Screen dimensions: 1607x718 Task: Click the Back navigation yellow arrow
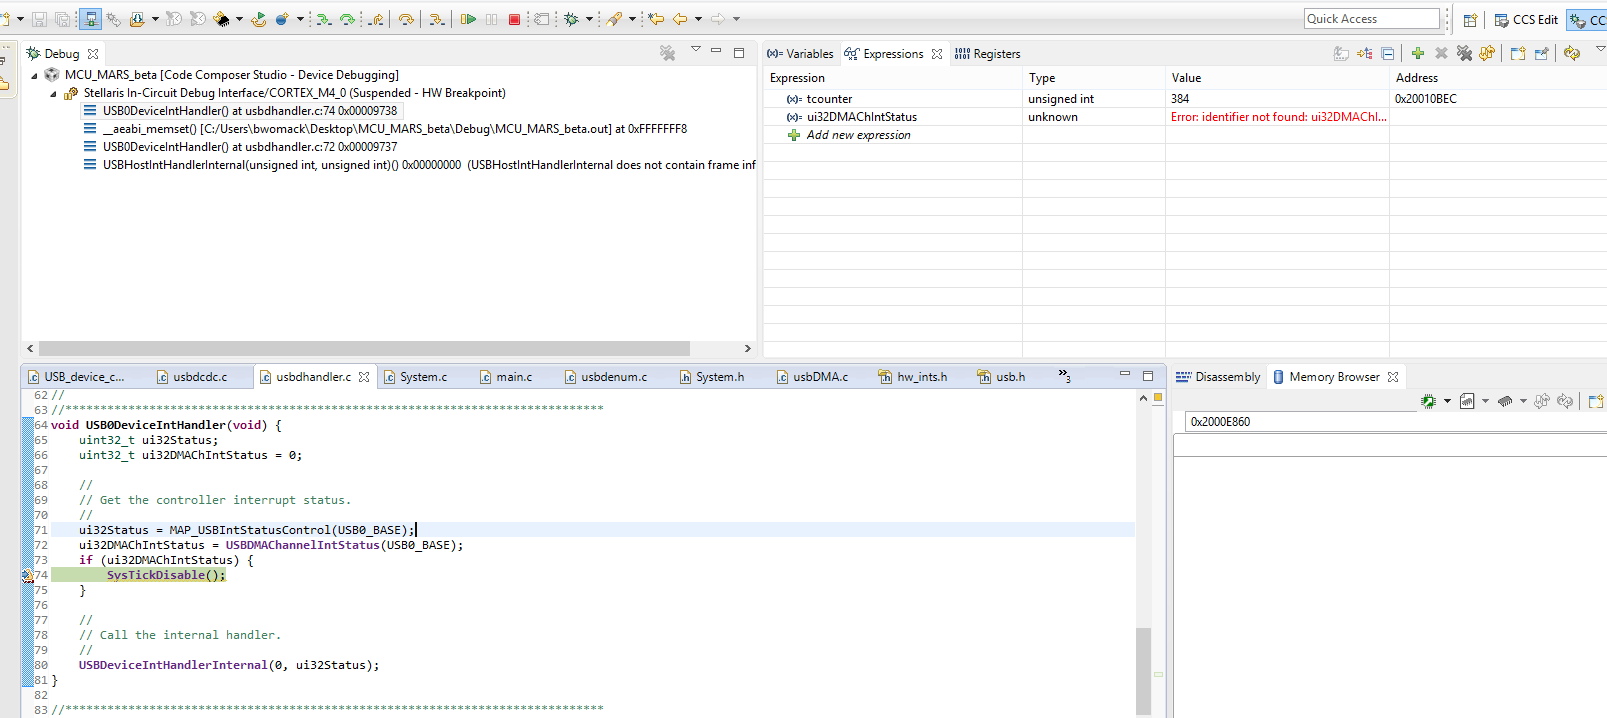click(x=680, y=19)
